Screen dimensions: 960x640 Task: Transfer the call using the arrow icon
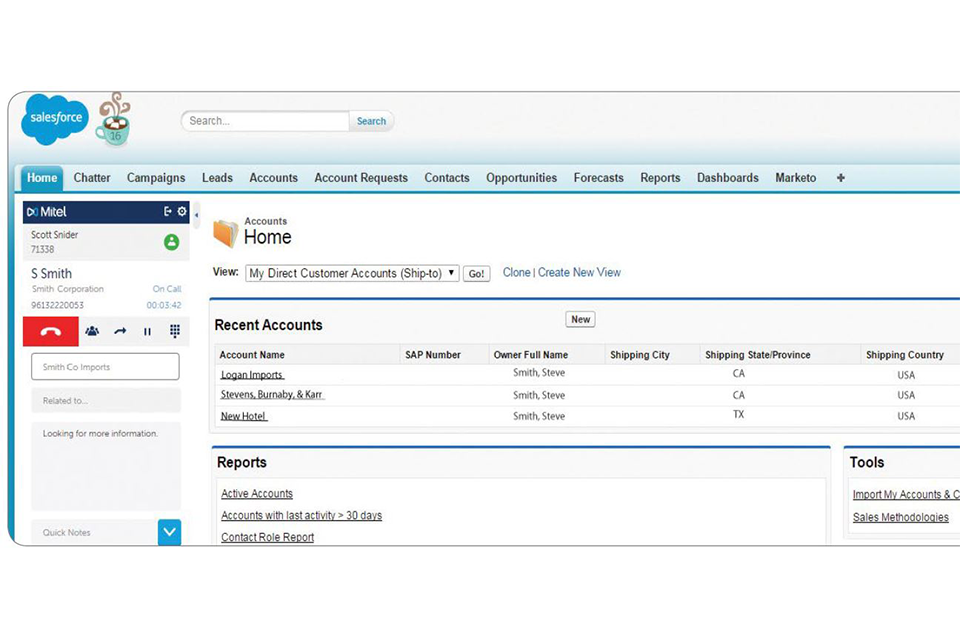click(x=120, y=331)
